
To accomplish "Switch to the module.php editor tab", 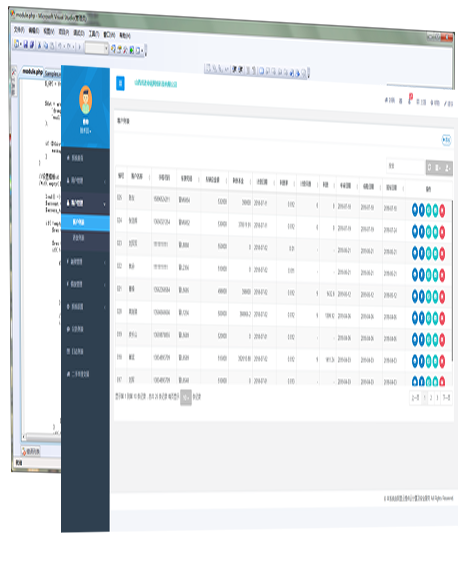I will point(32,72).
